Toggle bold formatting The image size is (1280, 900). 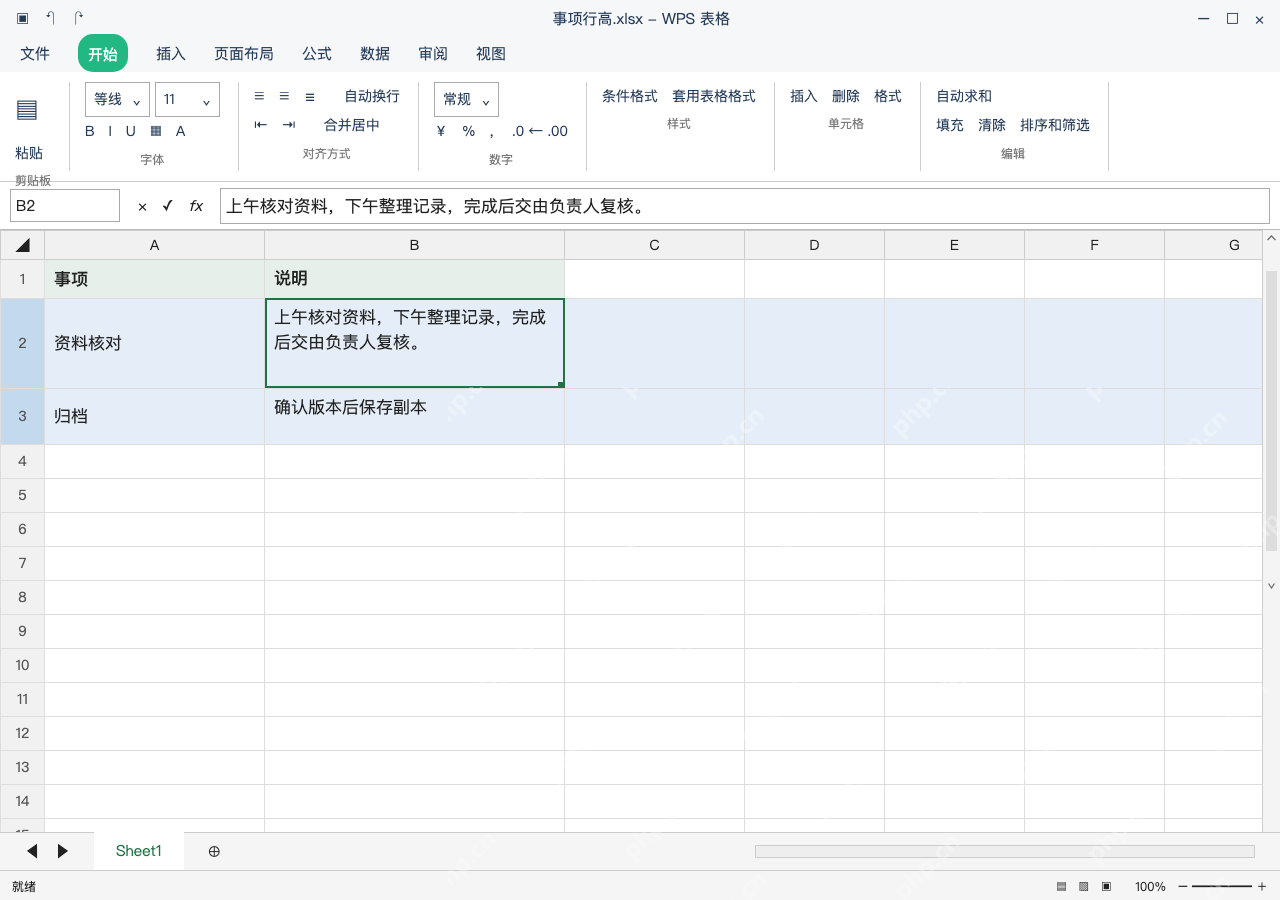[90, 131]
